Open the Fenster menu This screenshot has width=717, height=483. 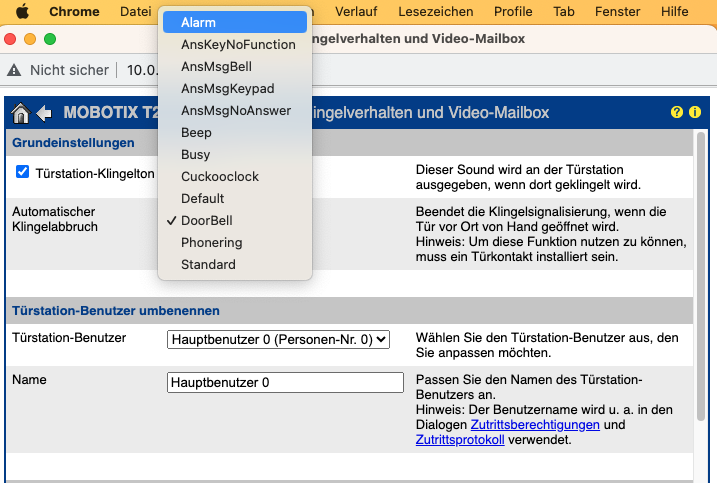pyautogui.click(x=617, y=11)
